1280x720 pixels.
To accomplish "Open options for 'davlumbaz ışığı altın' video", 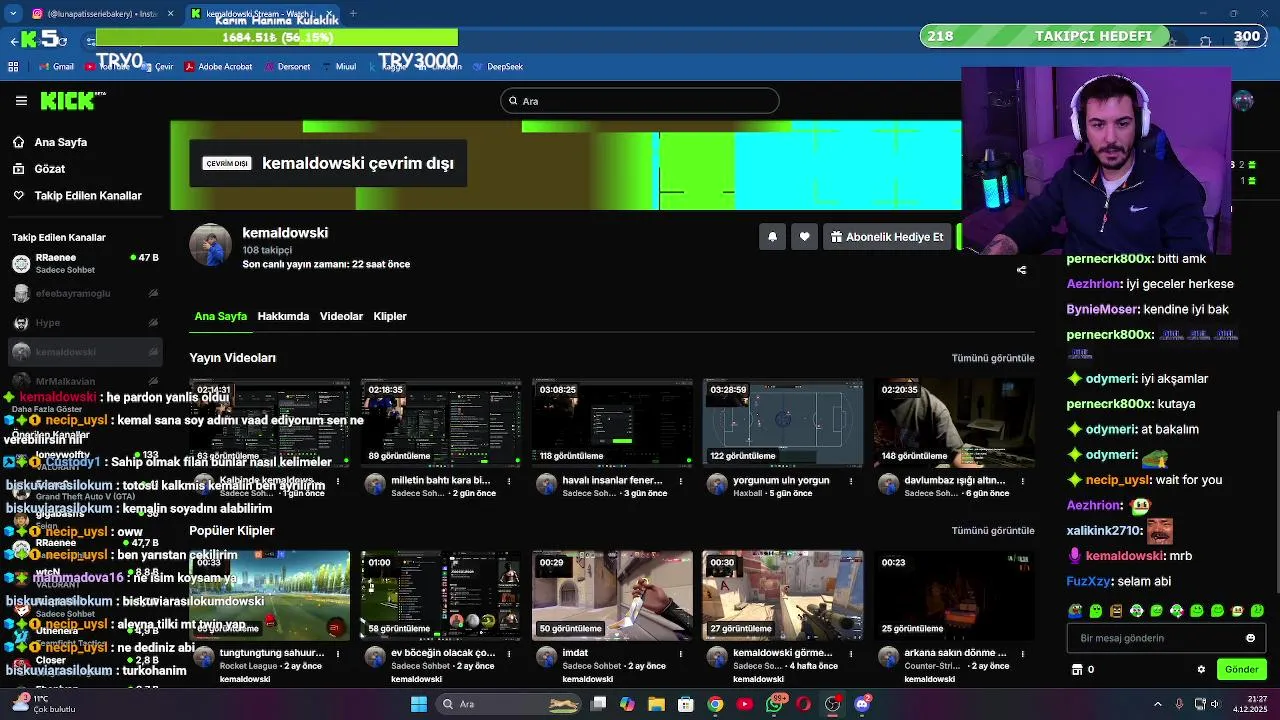I will click(1023, 484).
